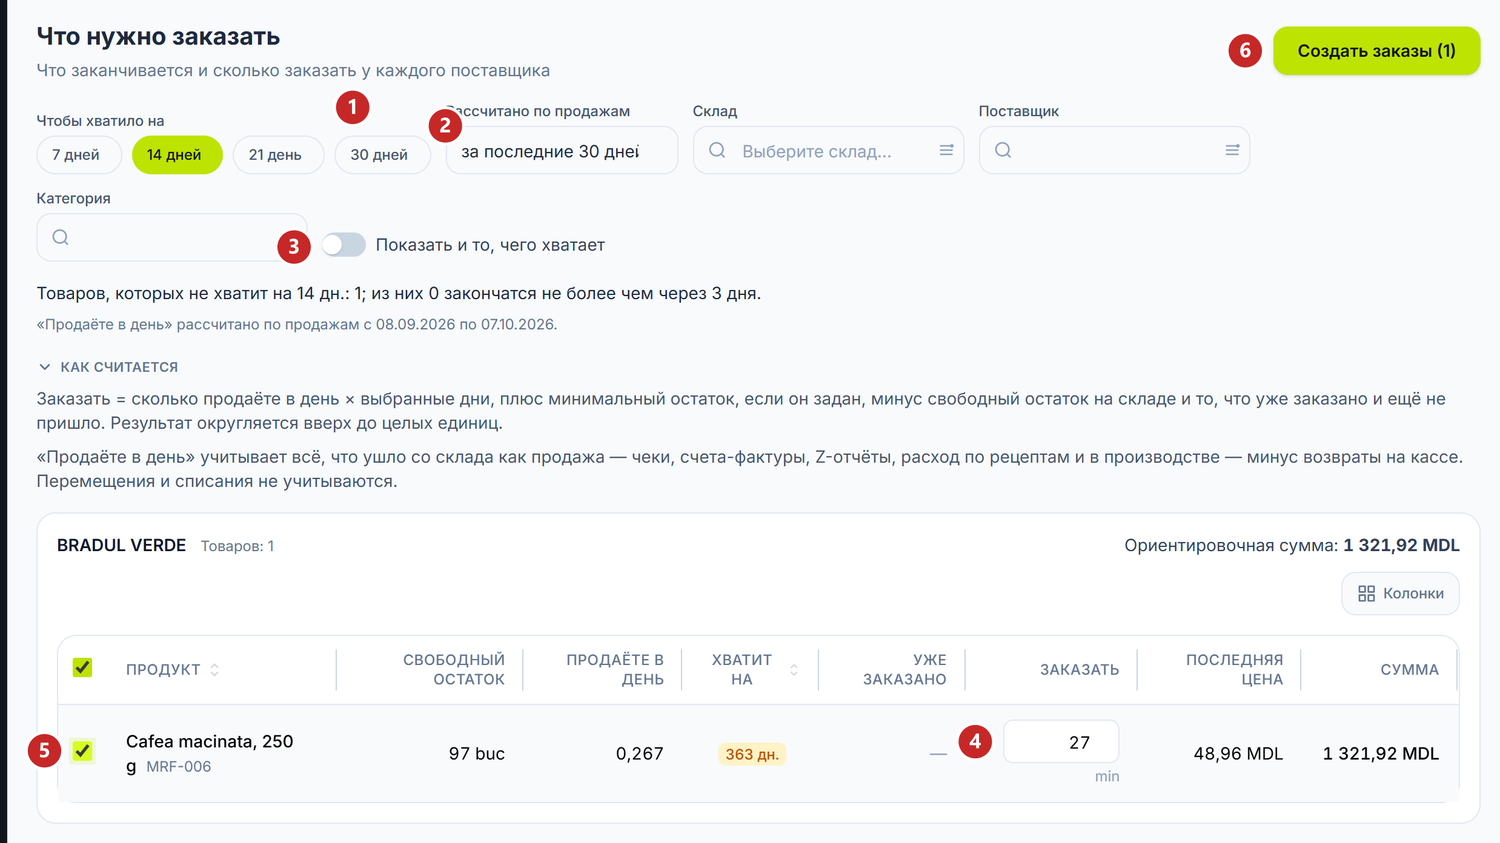Screen dimensions: 1500x843
Task: Click the Сумма column header
Action: [x=1410, y=670]
